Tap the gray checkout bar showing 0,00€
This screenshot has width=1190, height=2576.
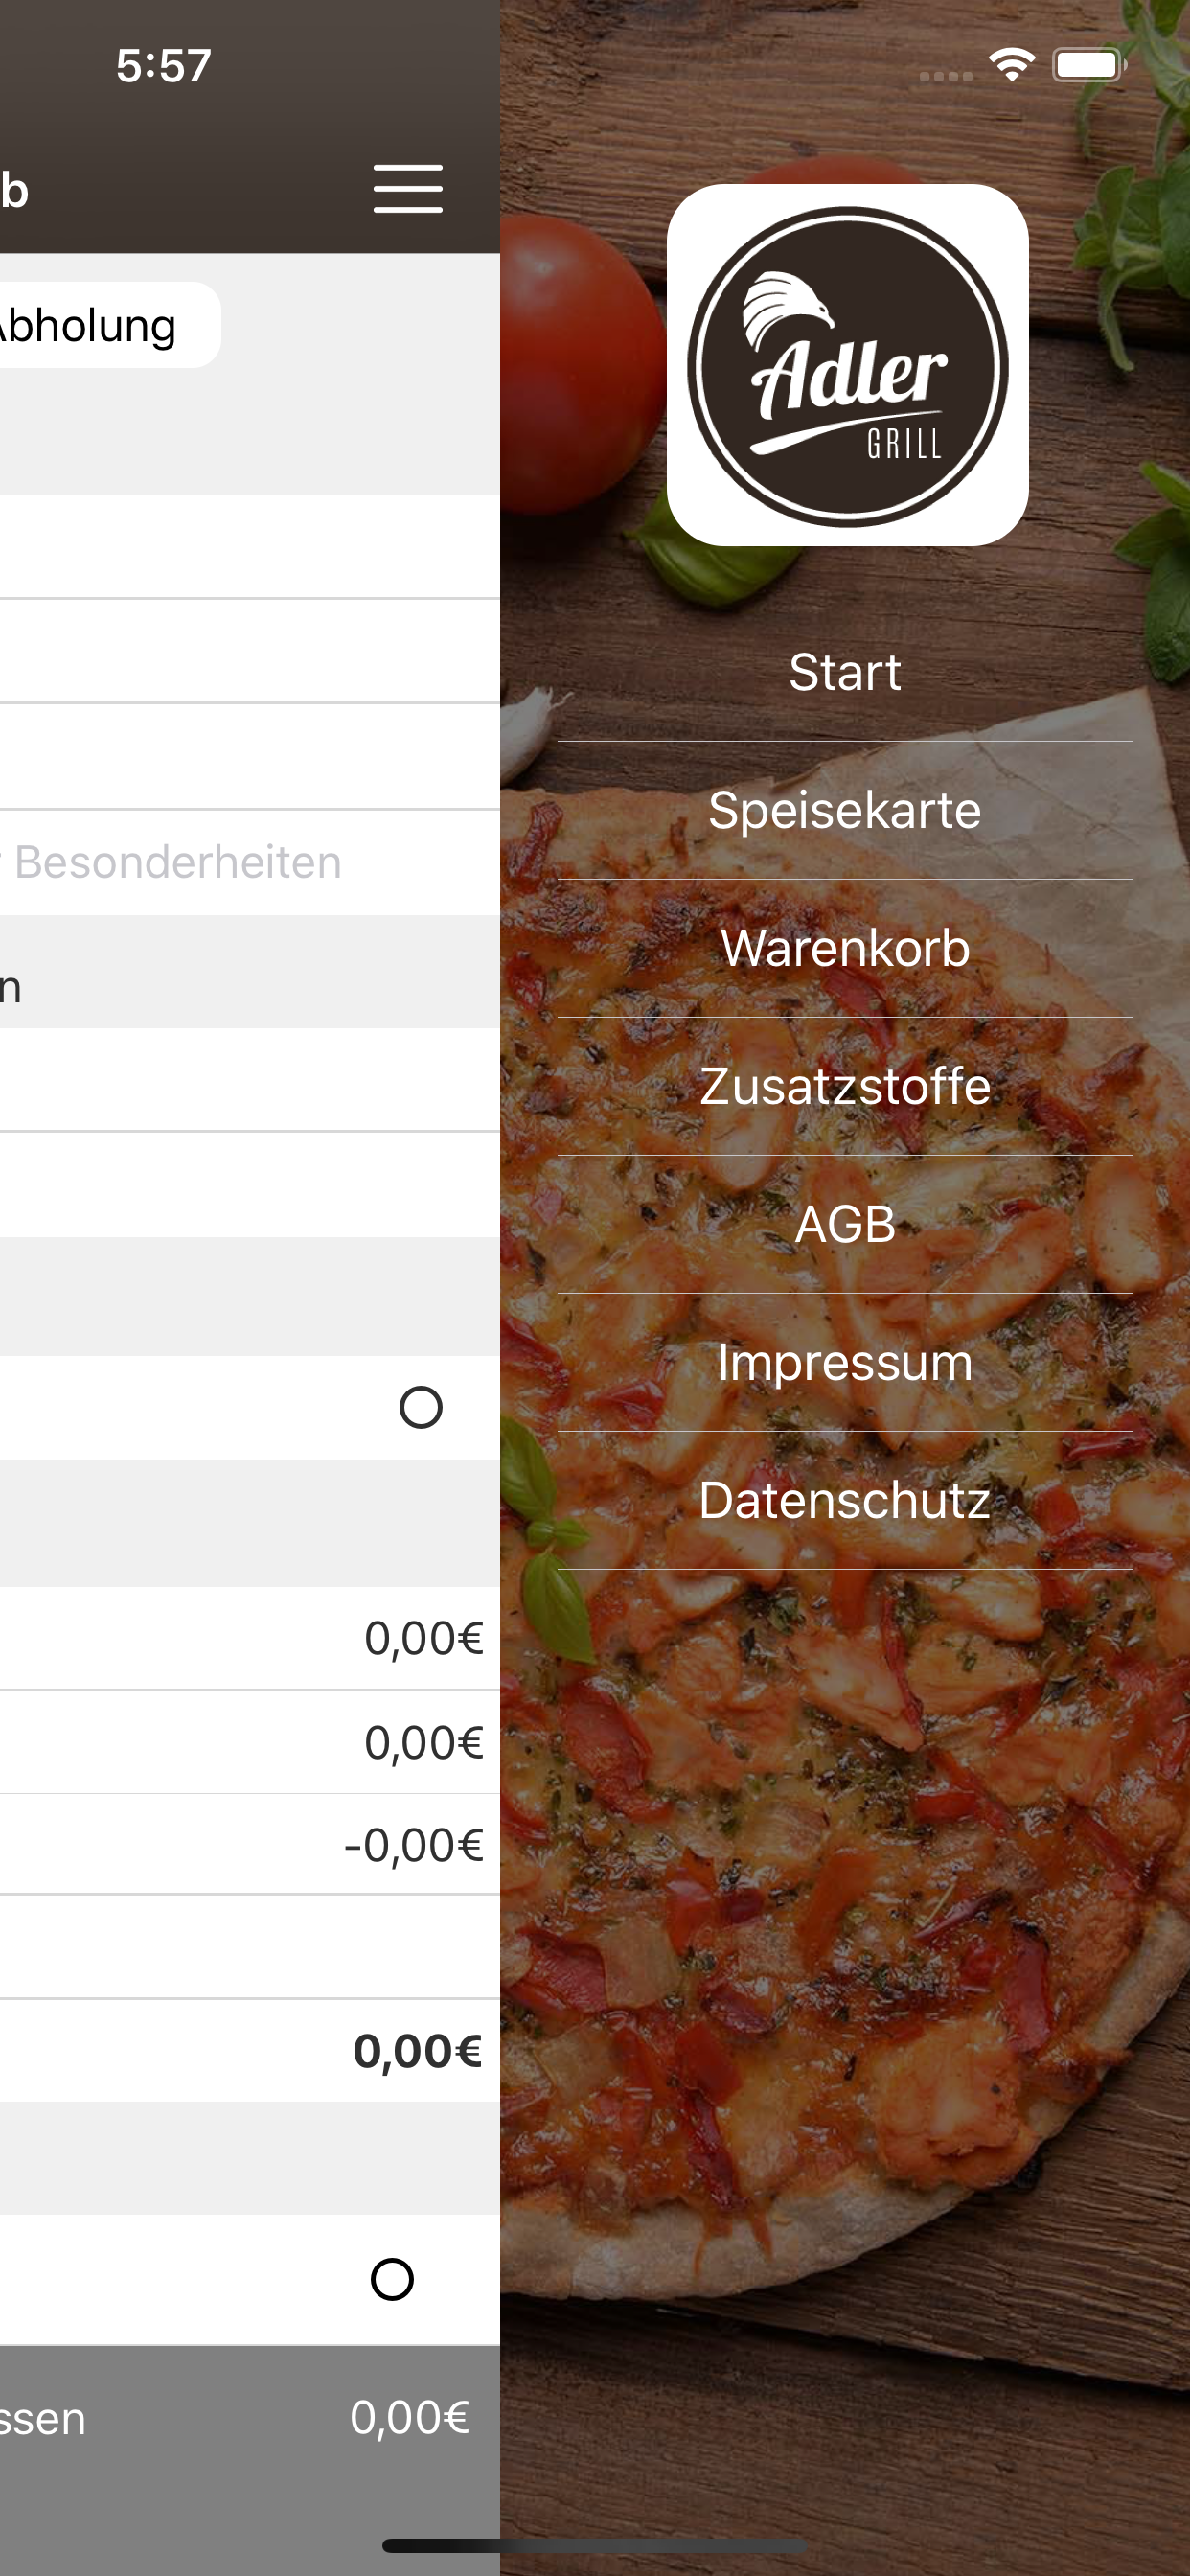(x=250, y=2418)
